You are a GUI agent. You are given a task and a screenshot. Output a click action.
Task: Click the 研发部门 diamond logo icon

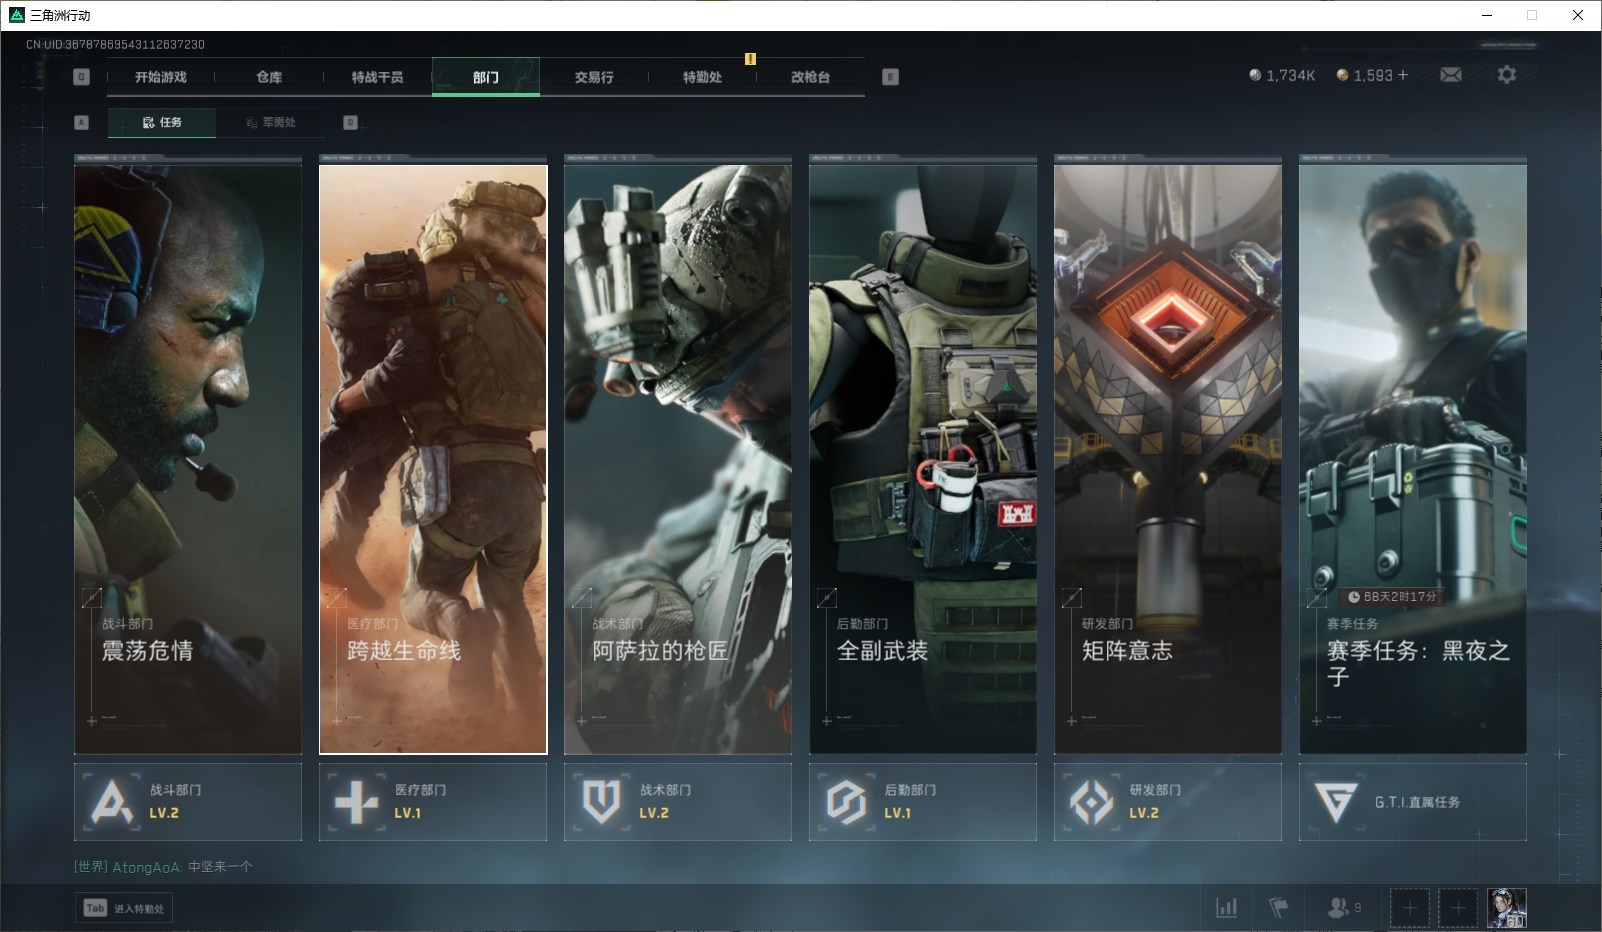click(x=1091, y=802)
